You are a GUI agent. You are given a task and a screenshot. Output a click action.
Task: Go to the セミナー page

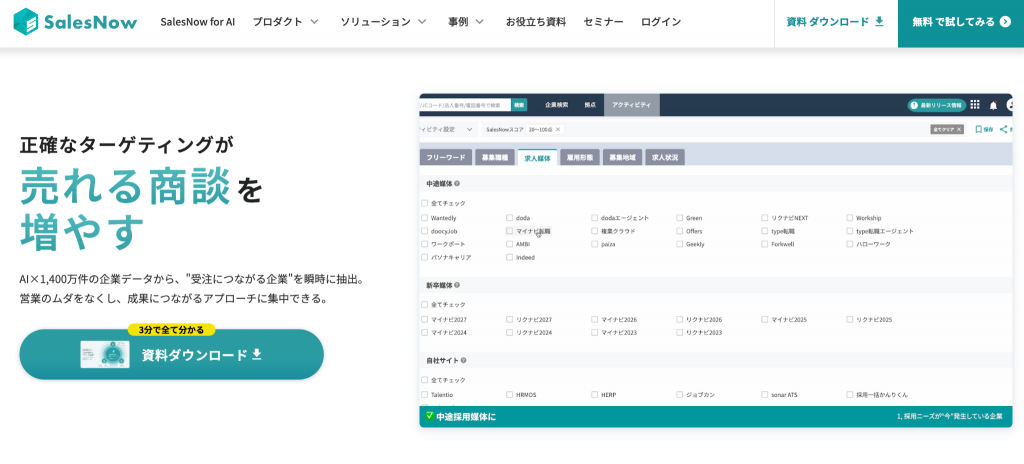pyautogui.click(x=603, y=22)
